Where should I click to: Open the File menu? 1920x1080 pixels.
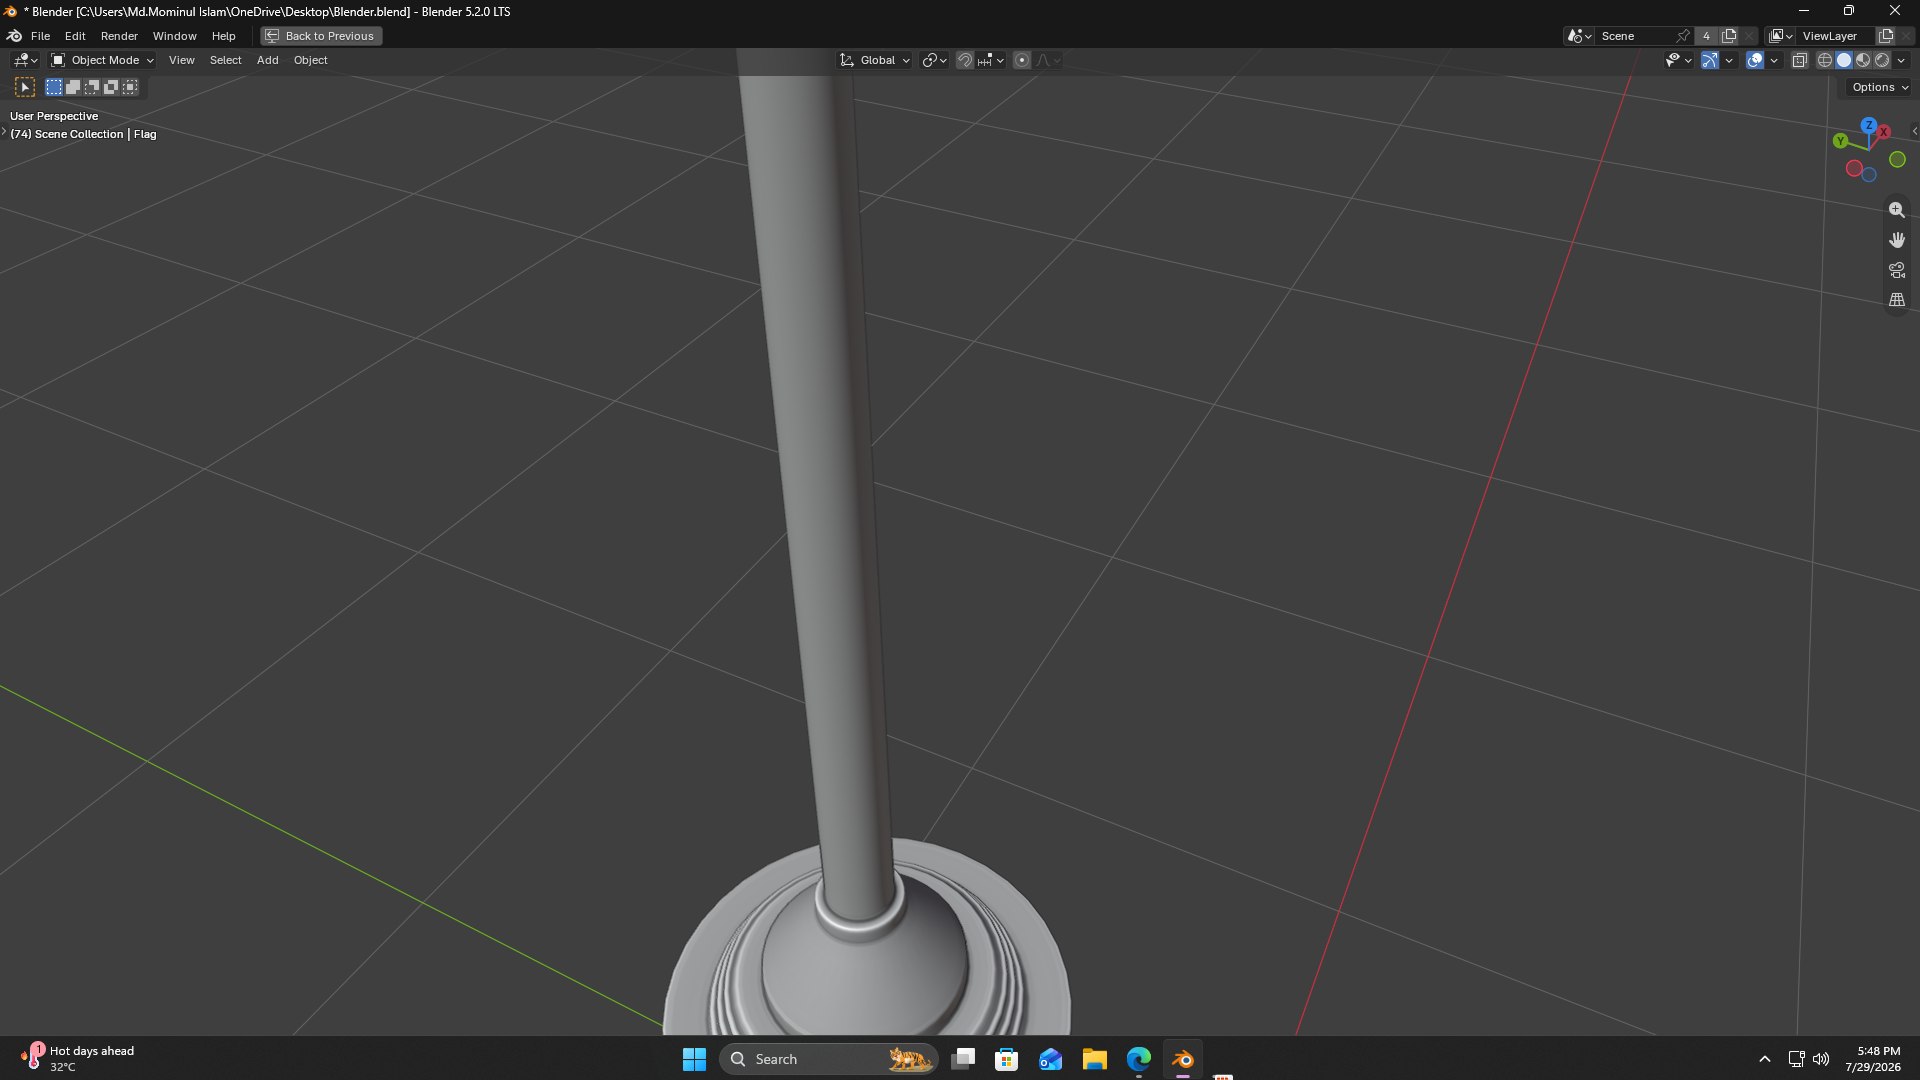pyautogui.click(x=40, y=36)
